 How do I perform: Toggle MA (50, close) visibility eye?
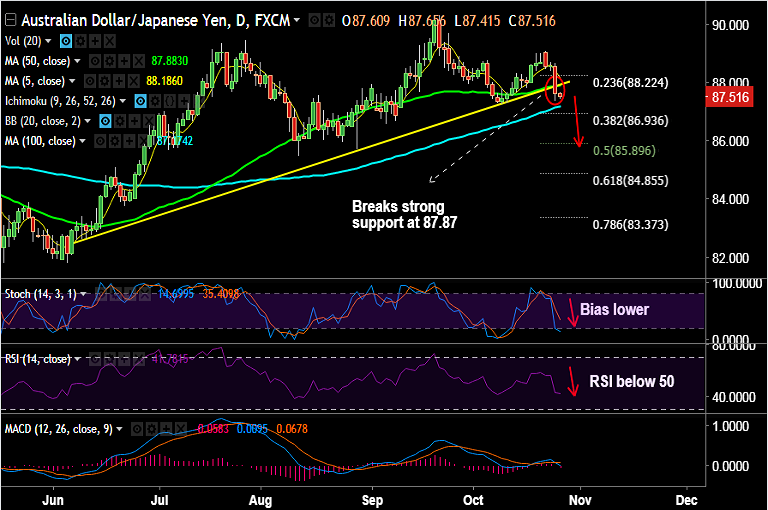tap(95, 61)
